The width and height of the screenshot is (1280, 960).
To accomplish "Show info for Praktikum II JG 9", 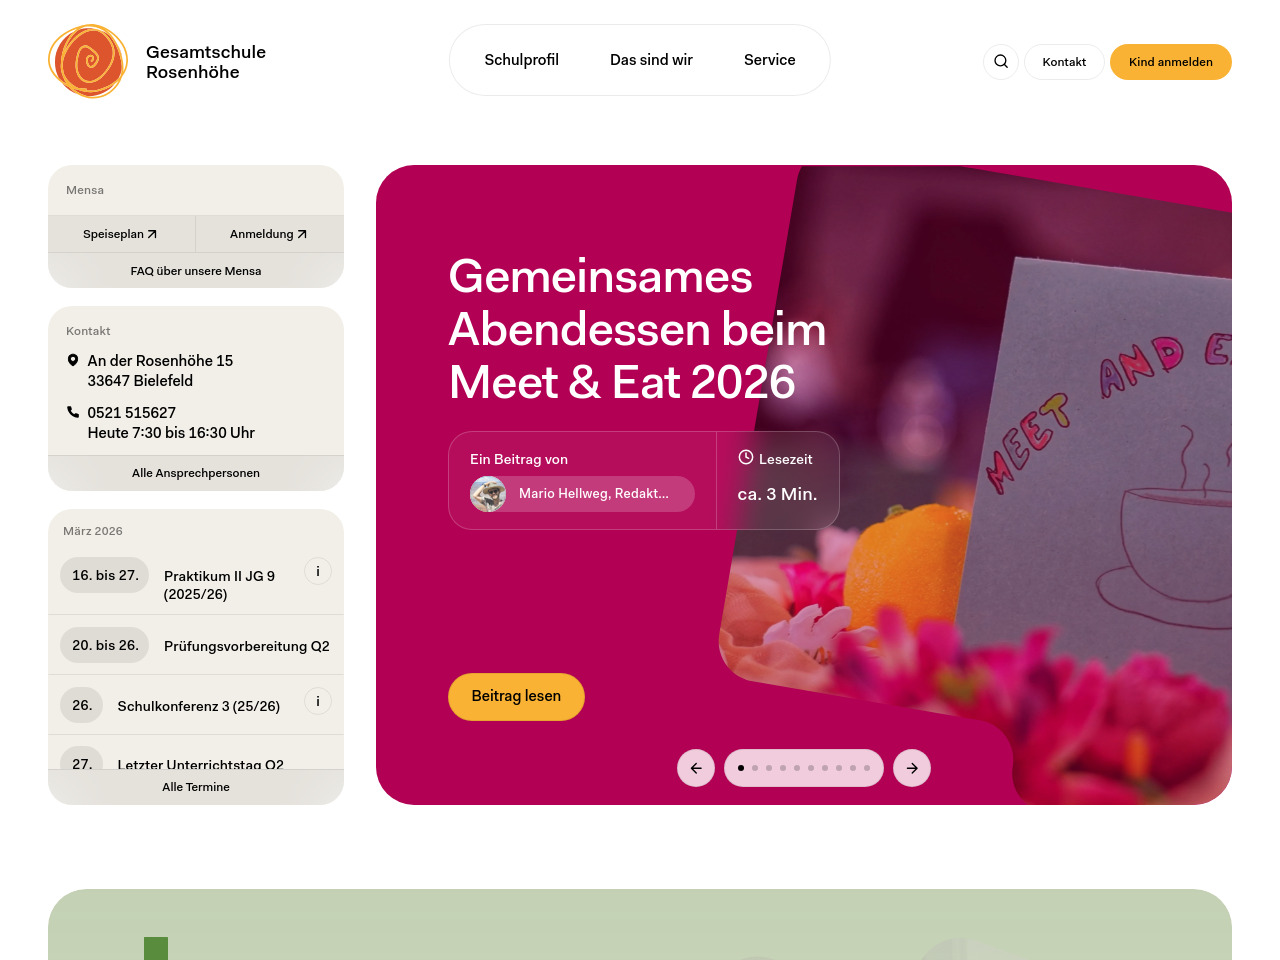I will (318, 571).
